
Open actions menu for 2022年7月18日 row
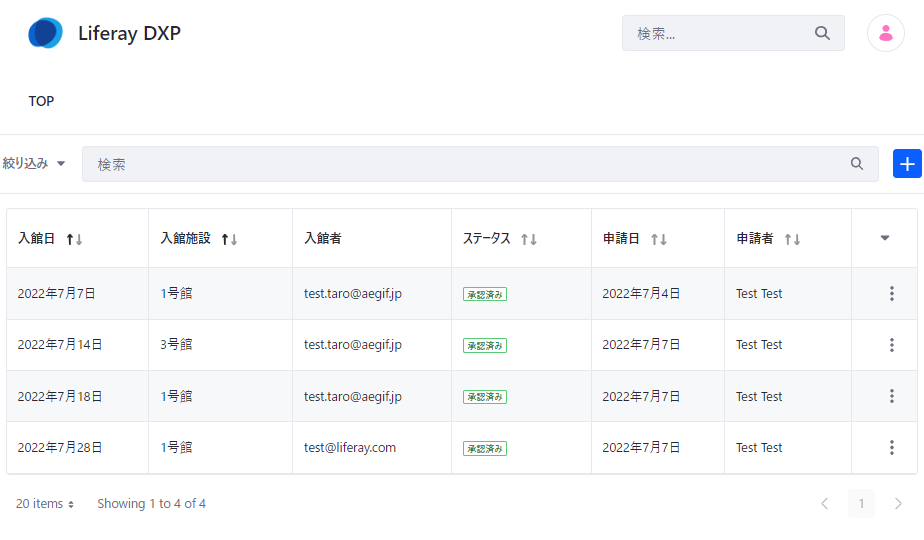[891, 397]
